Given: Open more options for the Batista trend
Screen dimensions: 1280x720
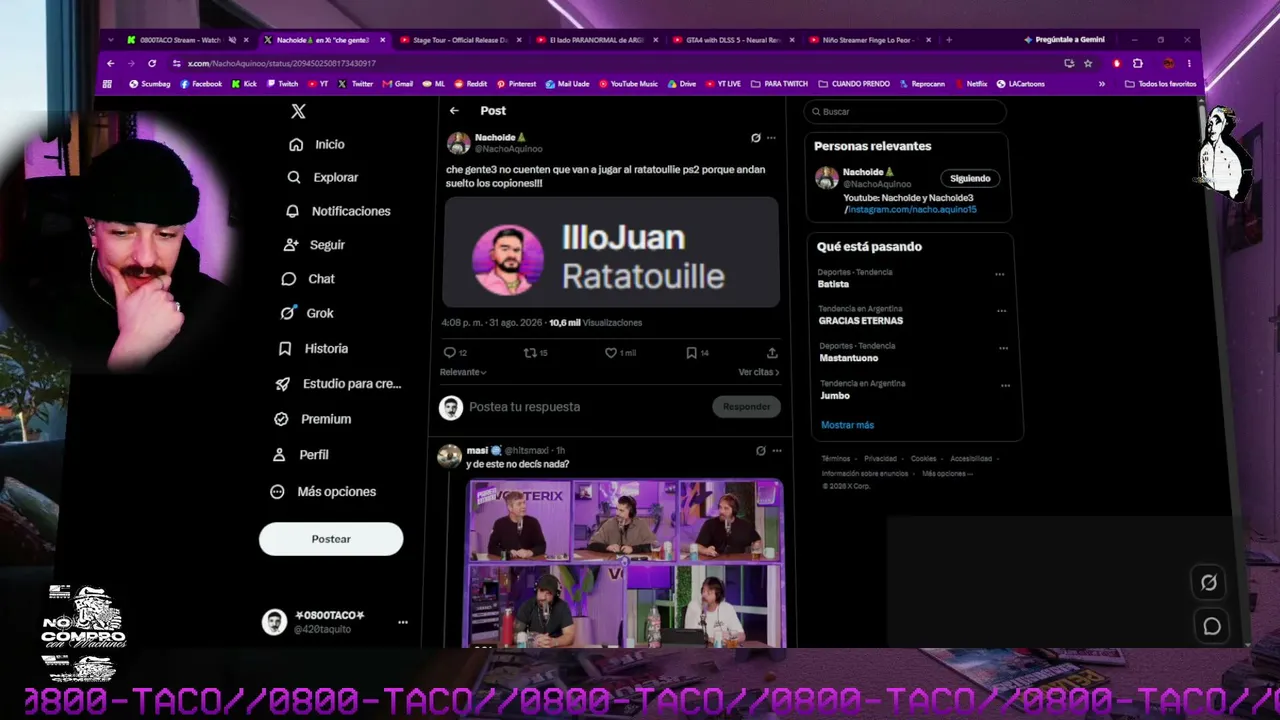Looking at the screenshot, I should pyautogui.click(x=1000, y=274).
